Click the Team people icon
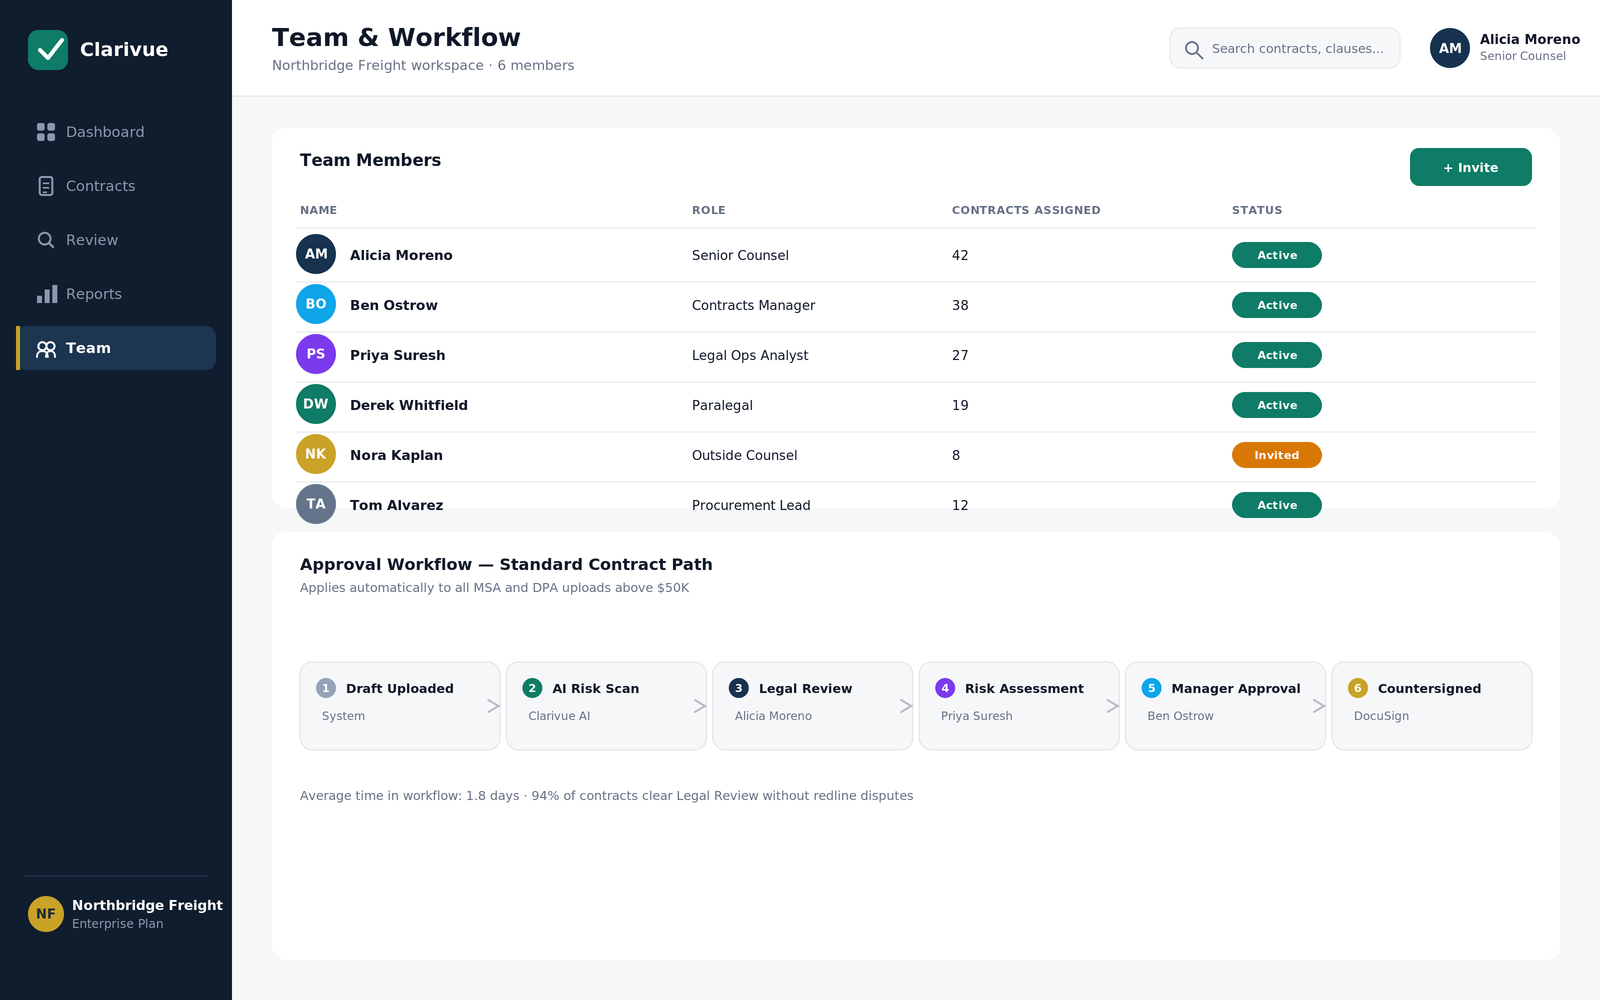The height and width of the screenshot is (1000, 1600). point(46,348)
